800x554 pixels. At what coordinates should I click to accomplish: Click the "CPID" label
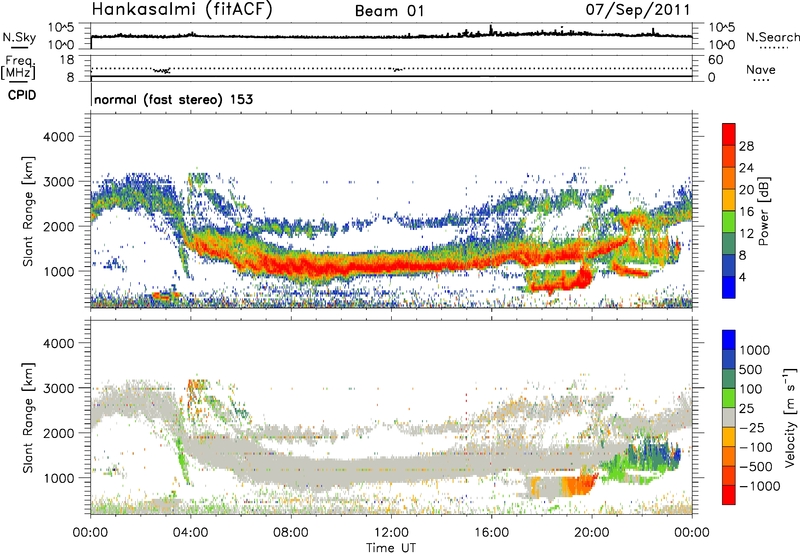coord(22,95)
